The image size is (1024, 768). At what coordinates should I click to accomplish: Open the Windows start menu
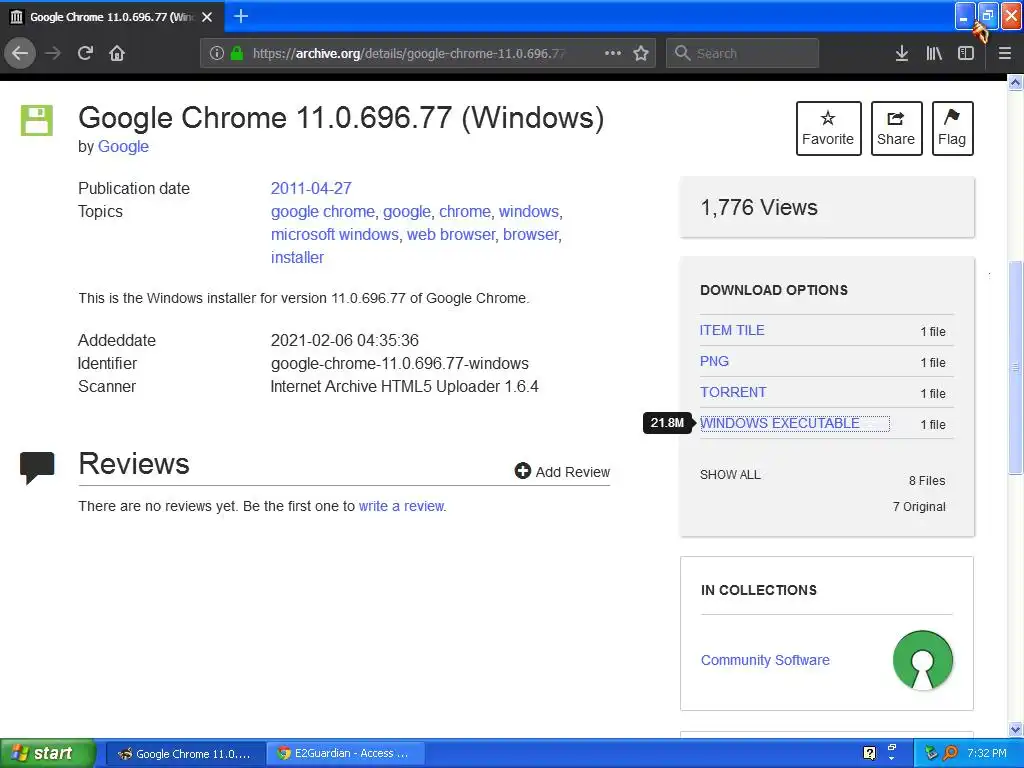pos(48,753)
